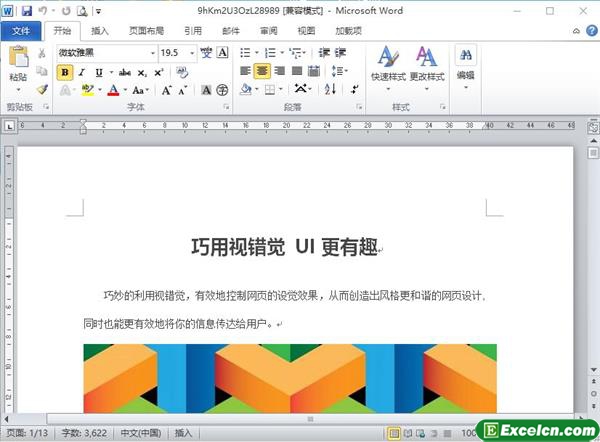This screenshot has width=600, height=442.
Task: Switch to the 邮件 Mailings tab
Action: tap(231, 31)
